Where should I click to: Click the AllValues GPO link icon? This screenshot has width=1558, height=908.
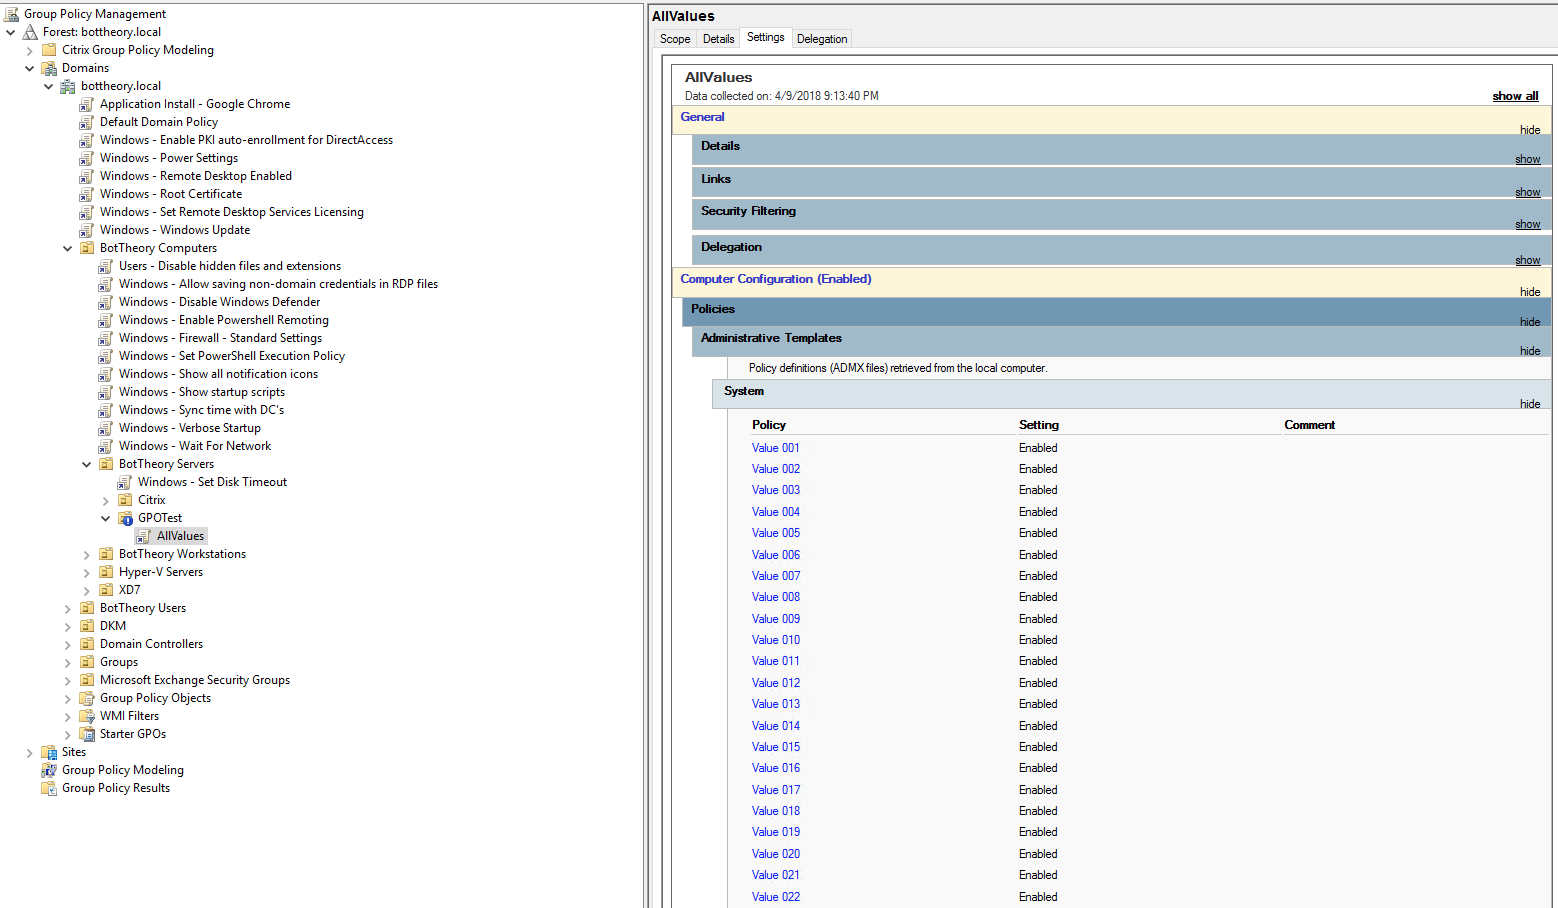(144, 536)
